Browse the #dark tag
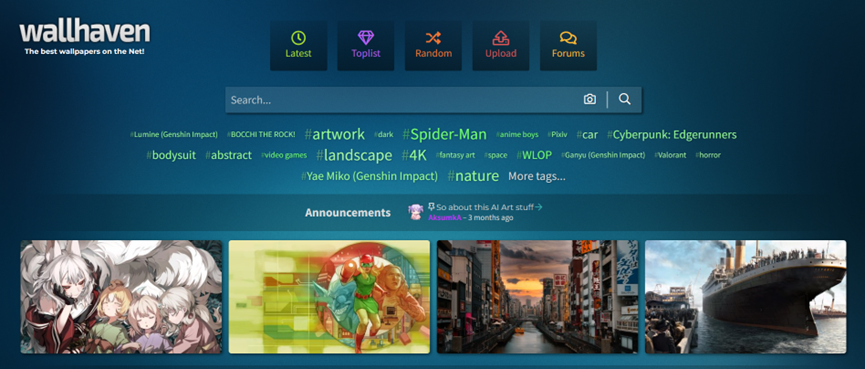Viewport: 865px width, 369px height. pos(383,135)
